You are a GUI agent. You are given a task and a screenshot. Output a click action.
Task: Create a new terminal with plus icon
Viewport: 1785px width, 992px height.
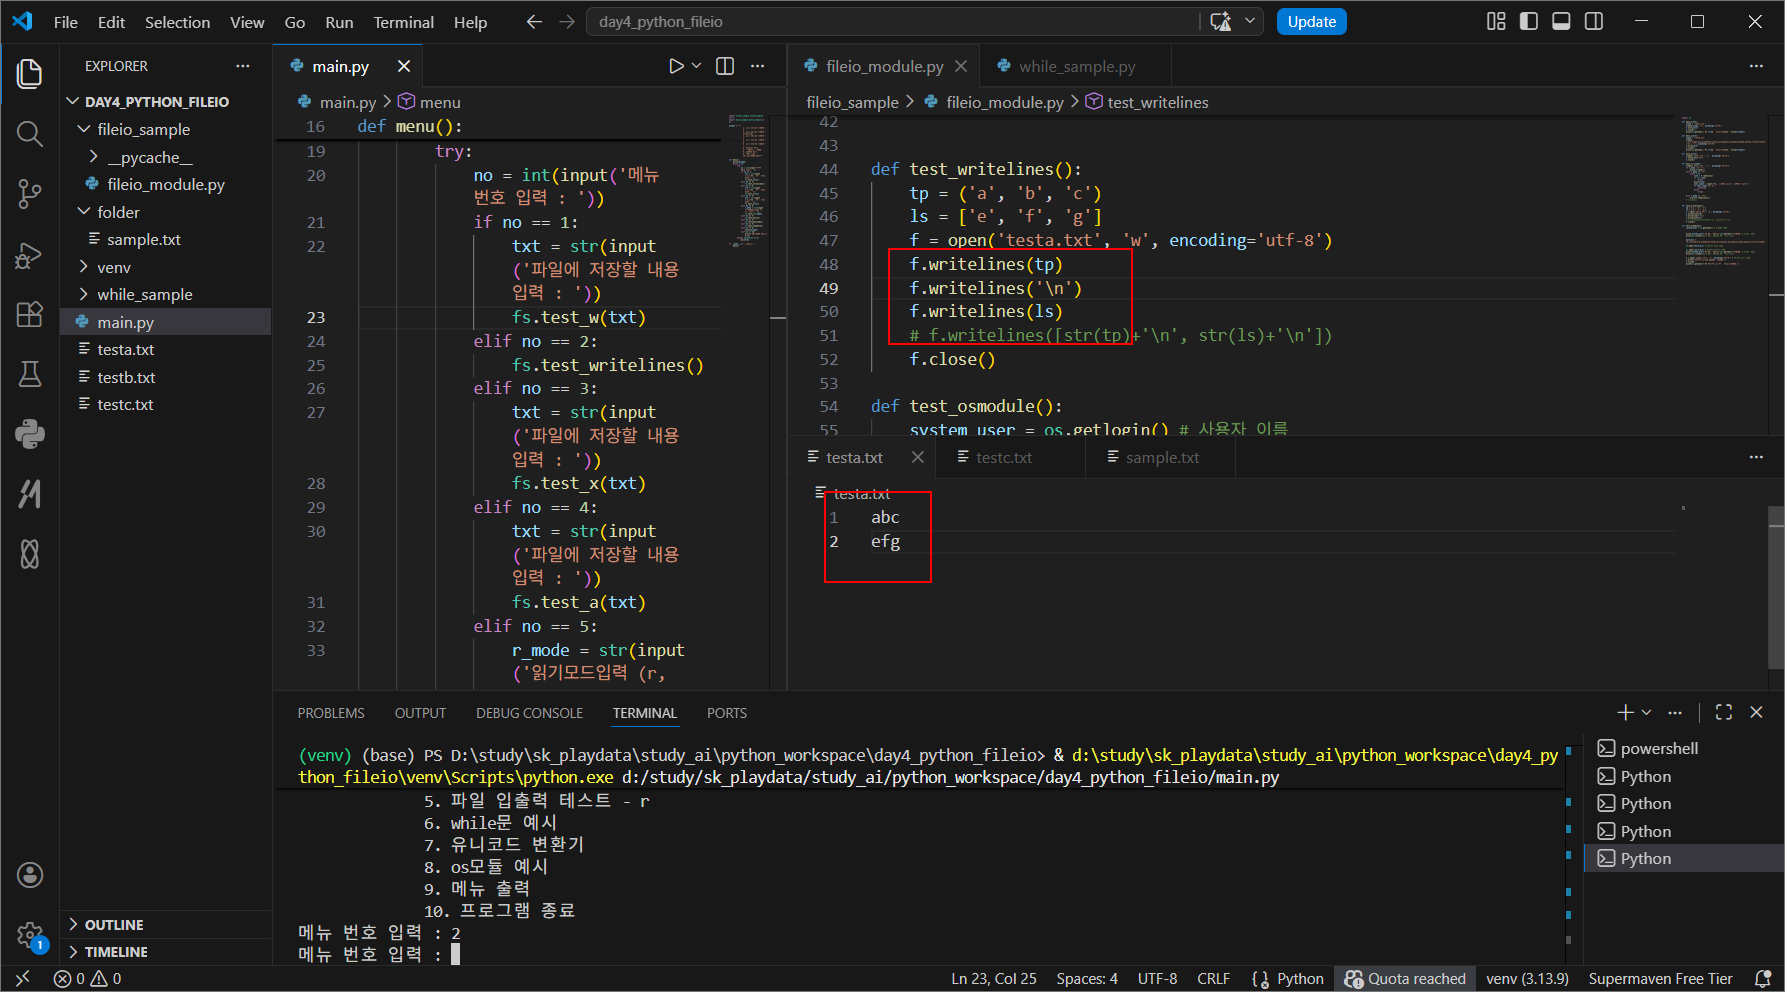coord(1625,712)
